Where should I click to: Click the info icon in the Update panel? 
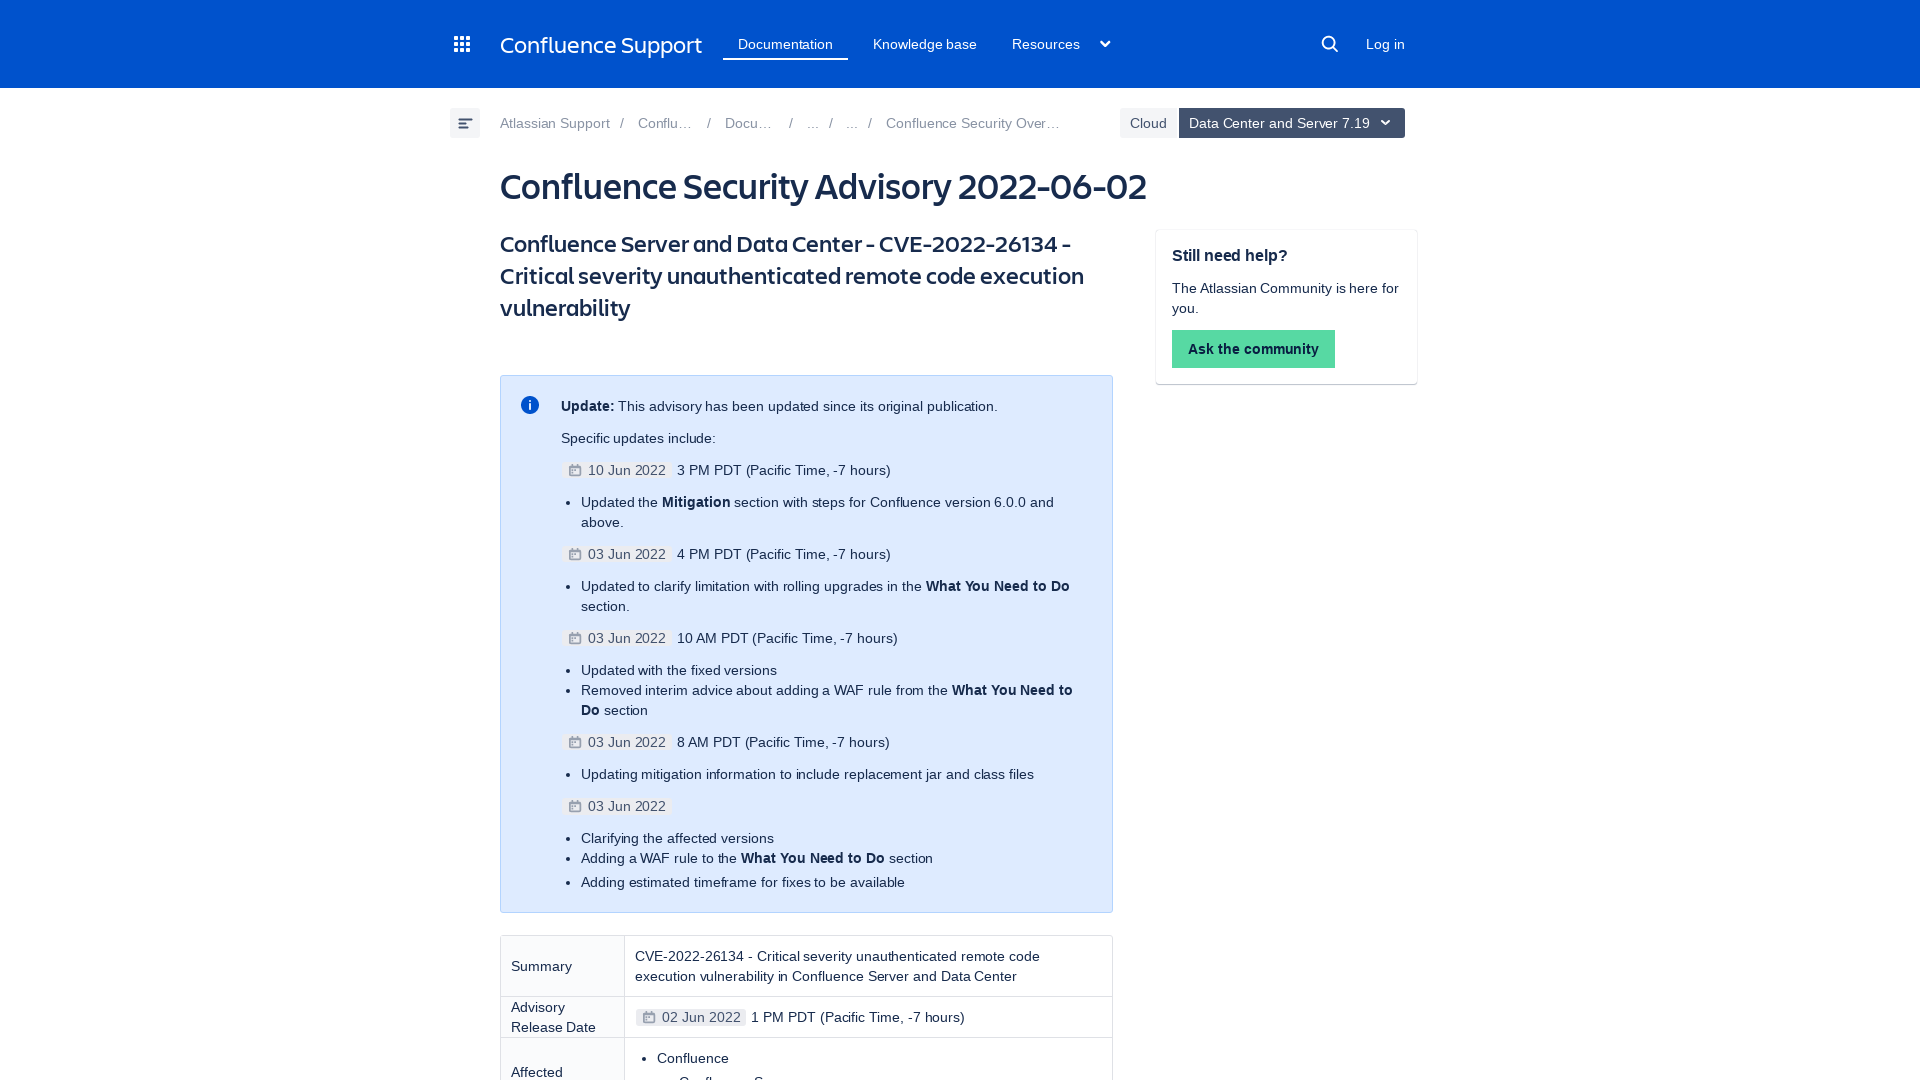(530, 406)
